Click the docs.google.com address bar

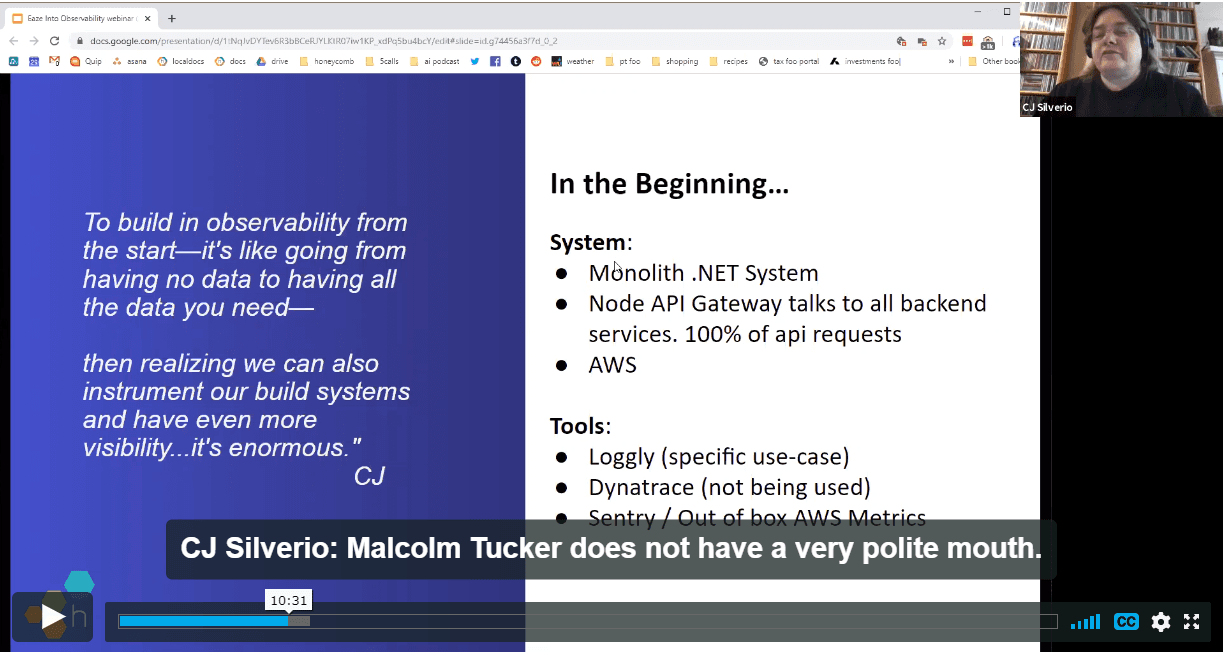point(400,41)
